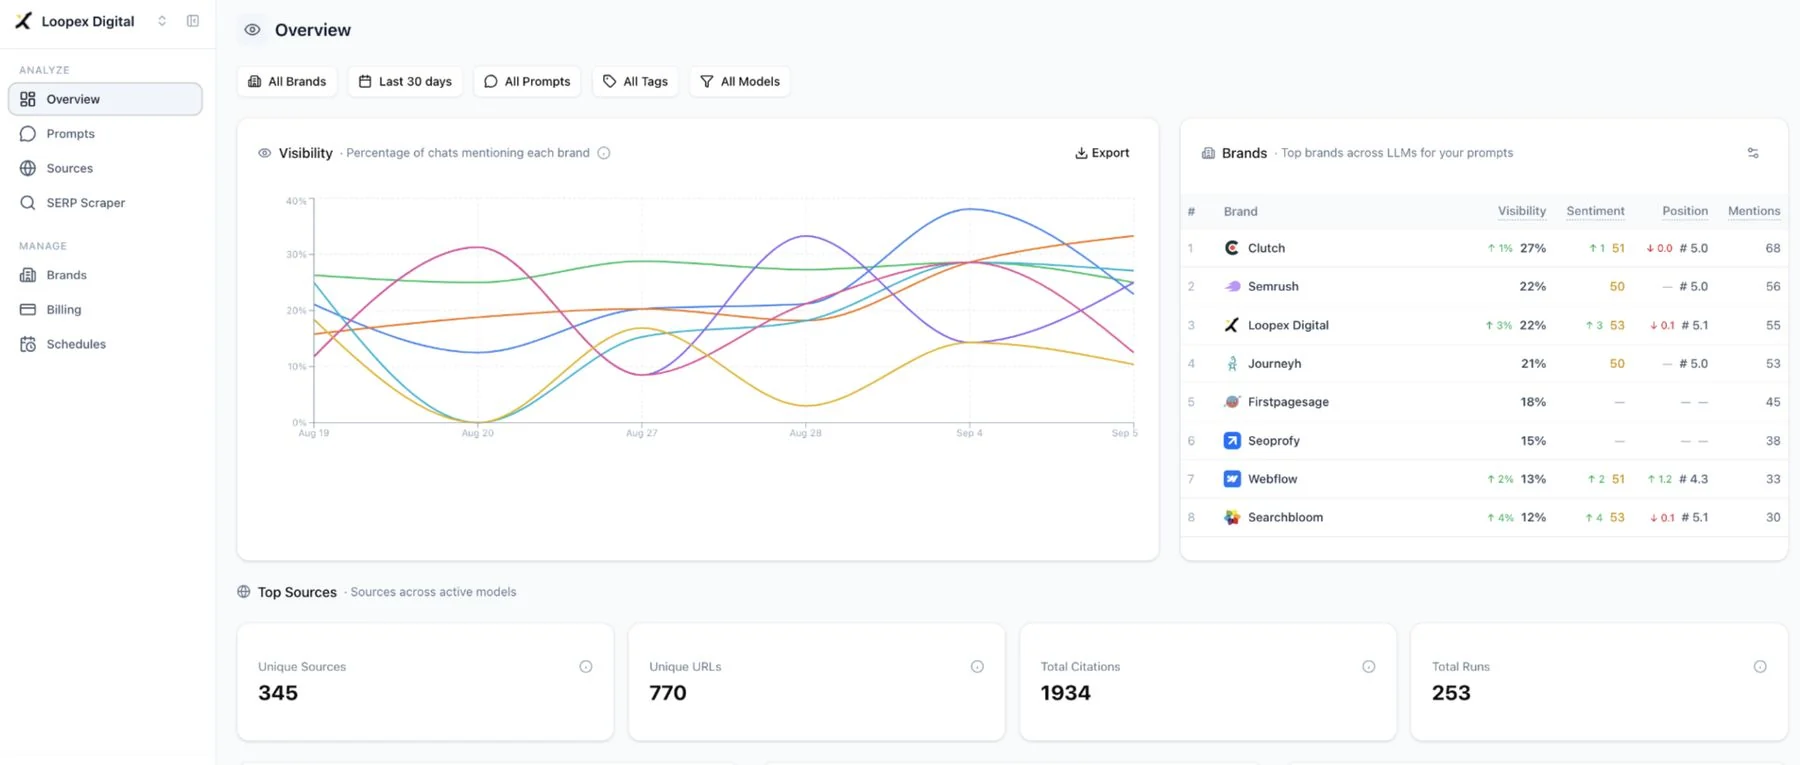Sort table by Position column header
This screenshot has height=765, width=1800.
click(x=1685, y=211)
